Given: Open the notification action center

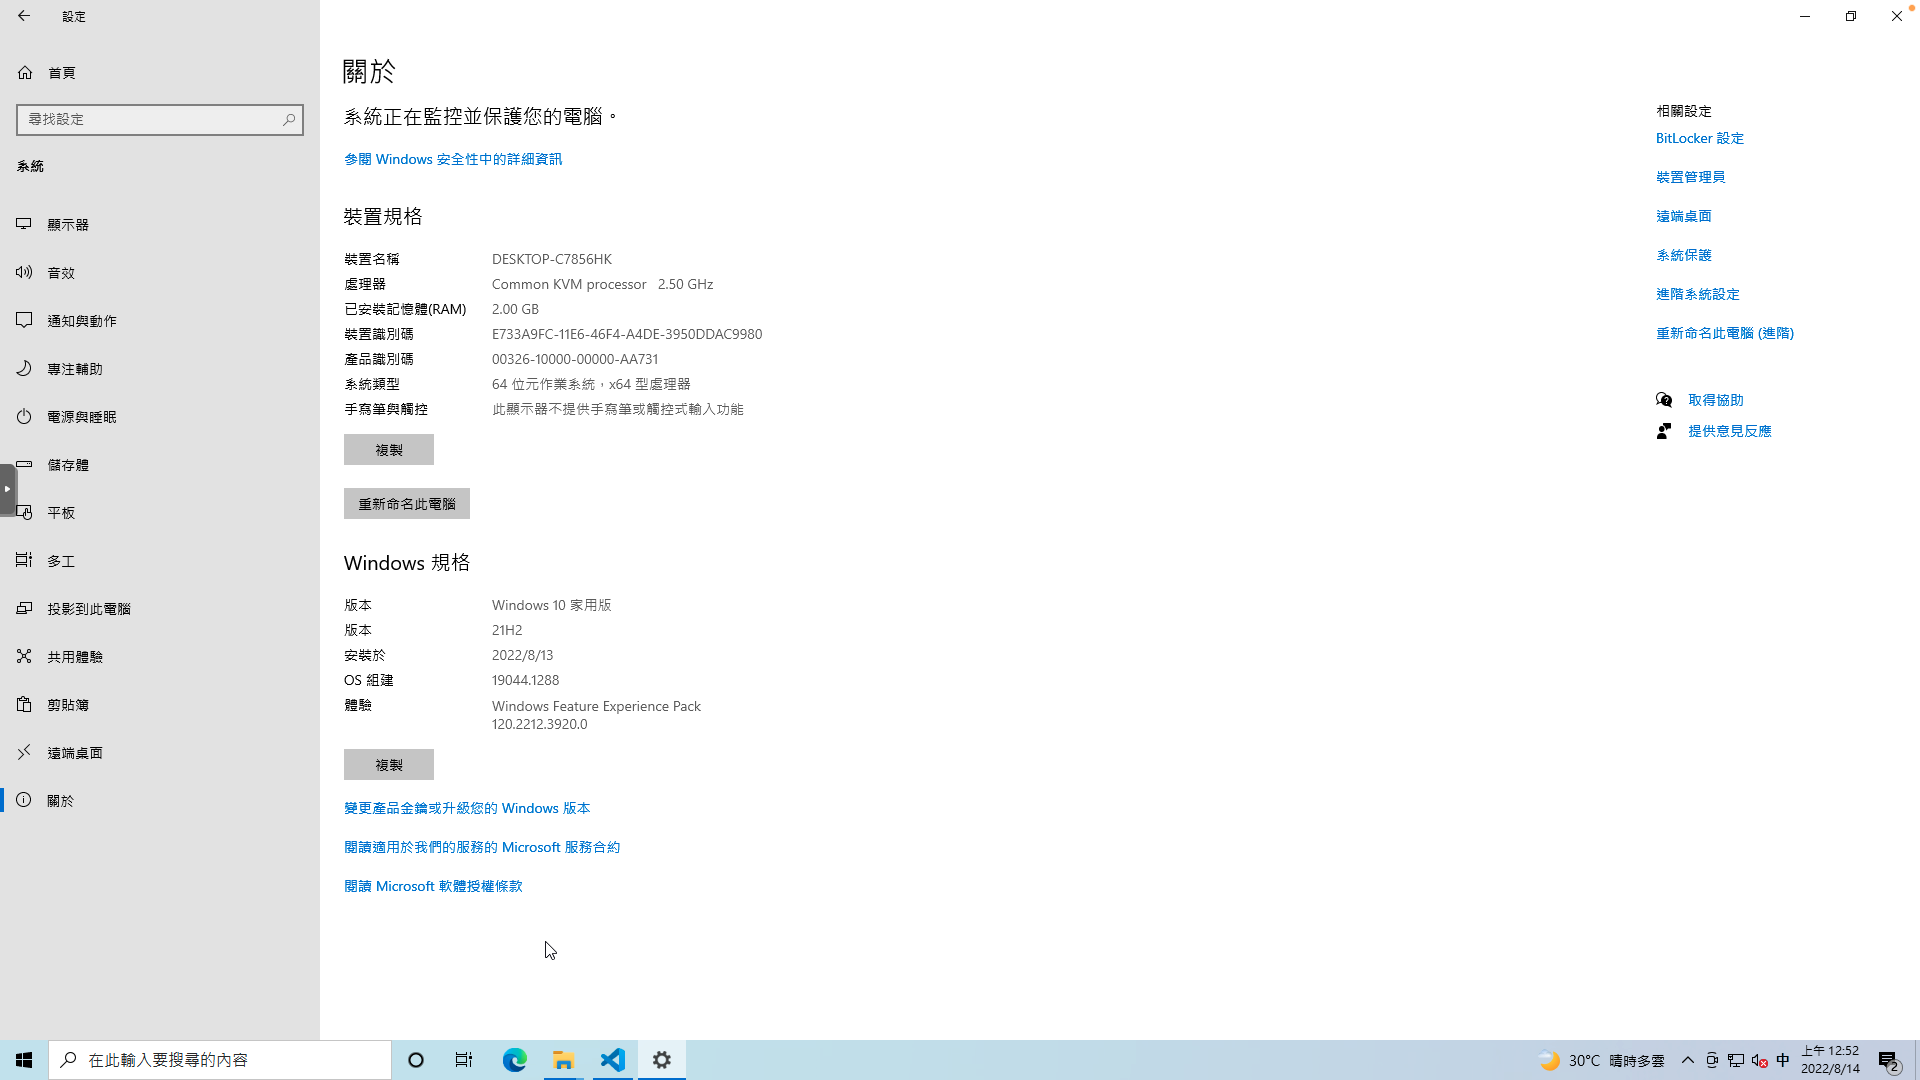Looking at the screenshot, I should (1889, 1060).
